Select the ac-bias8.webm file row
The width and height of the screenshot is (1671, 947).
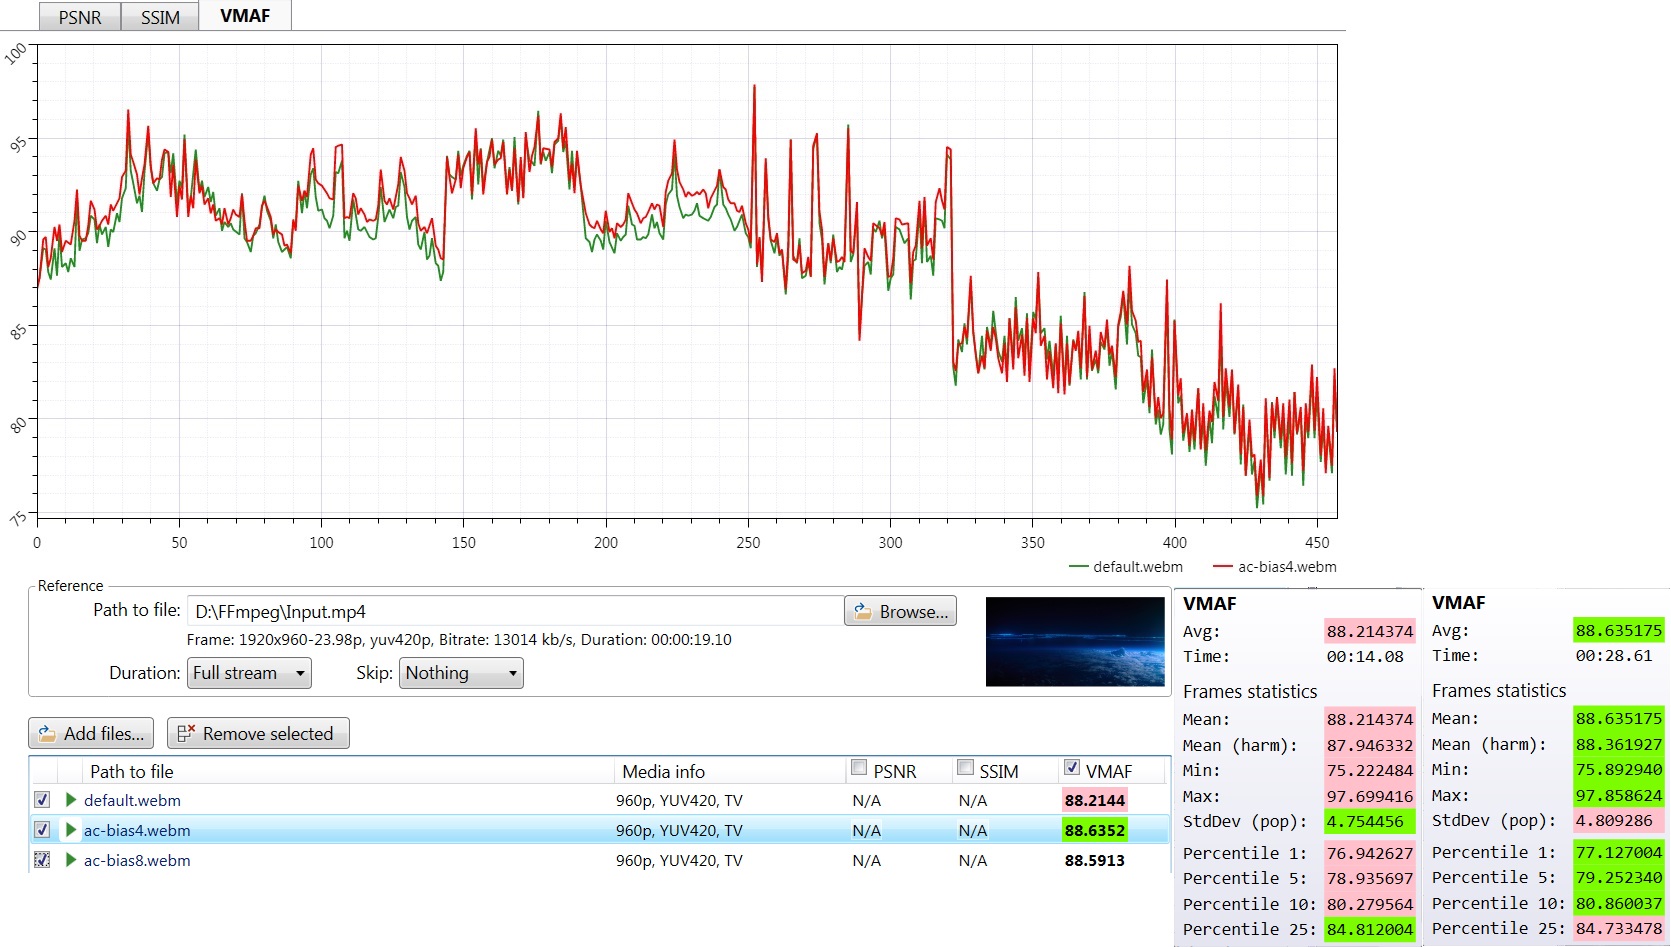tap(600, 860)
